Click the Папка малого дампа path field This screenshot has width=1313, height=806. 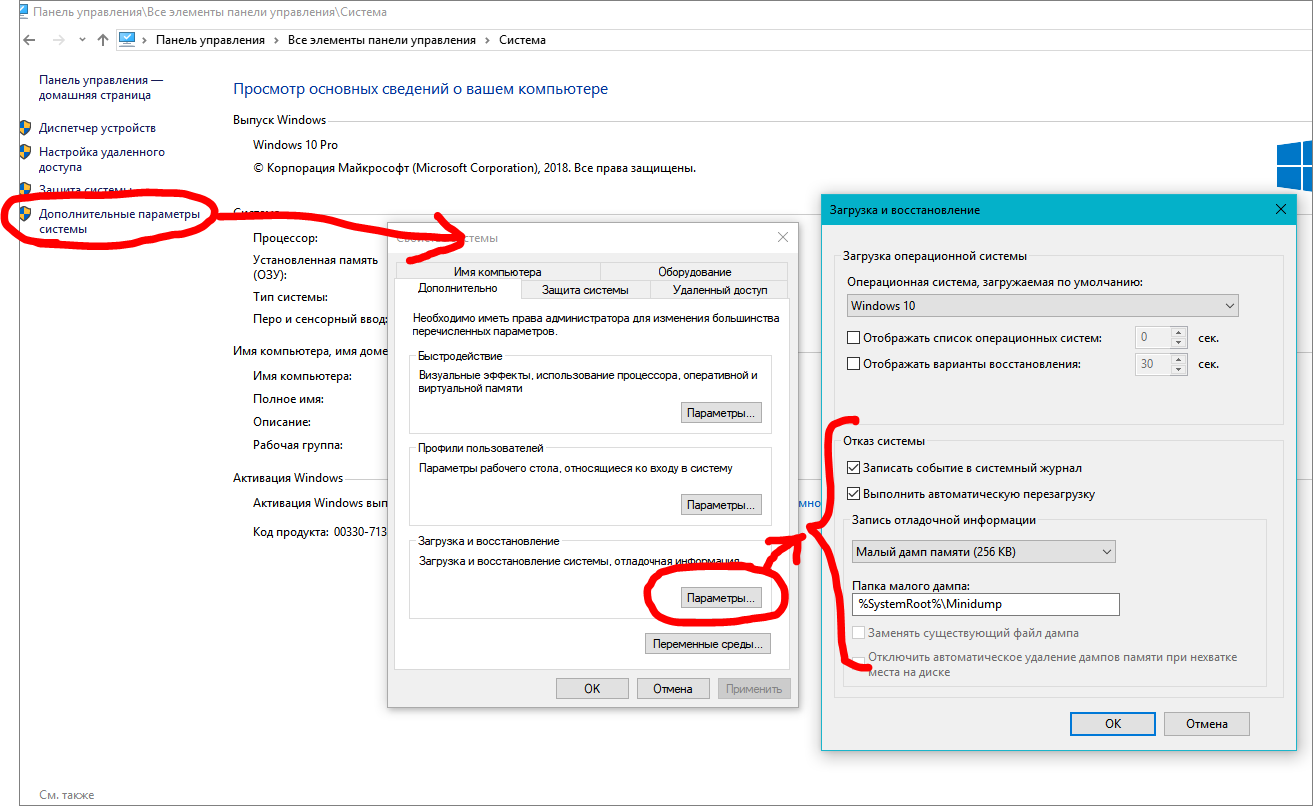point(985,604)
